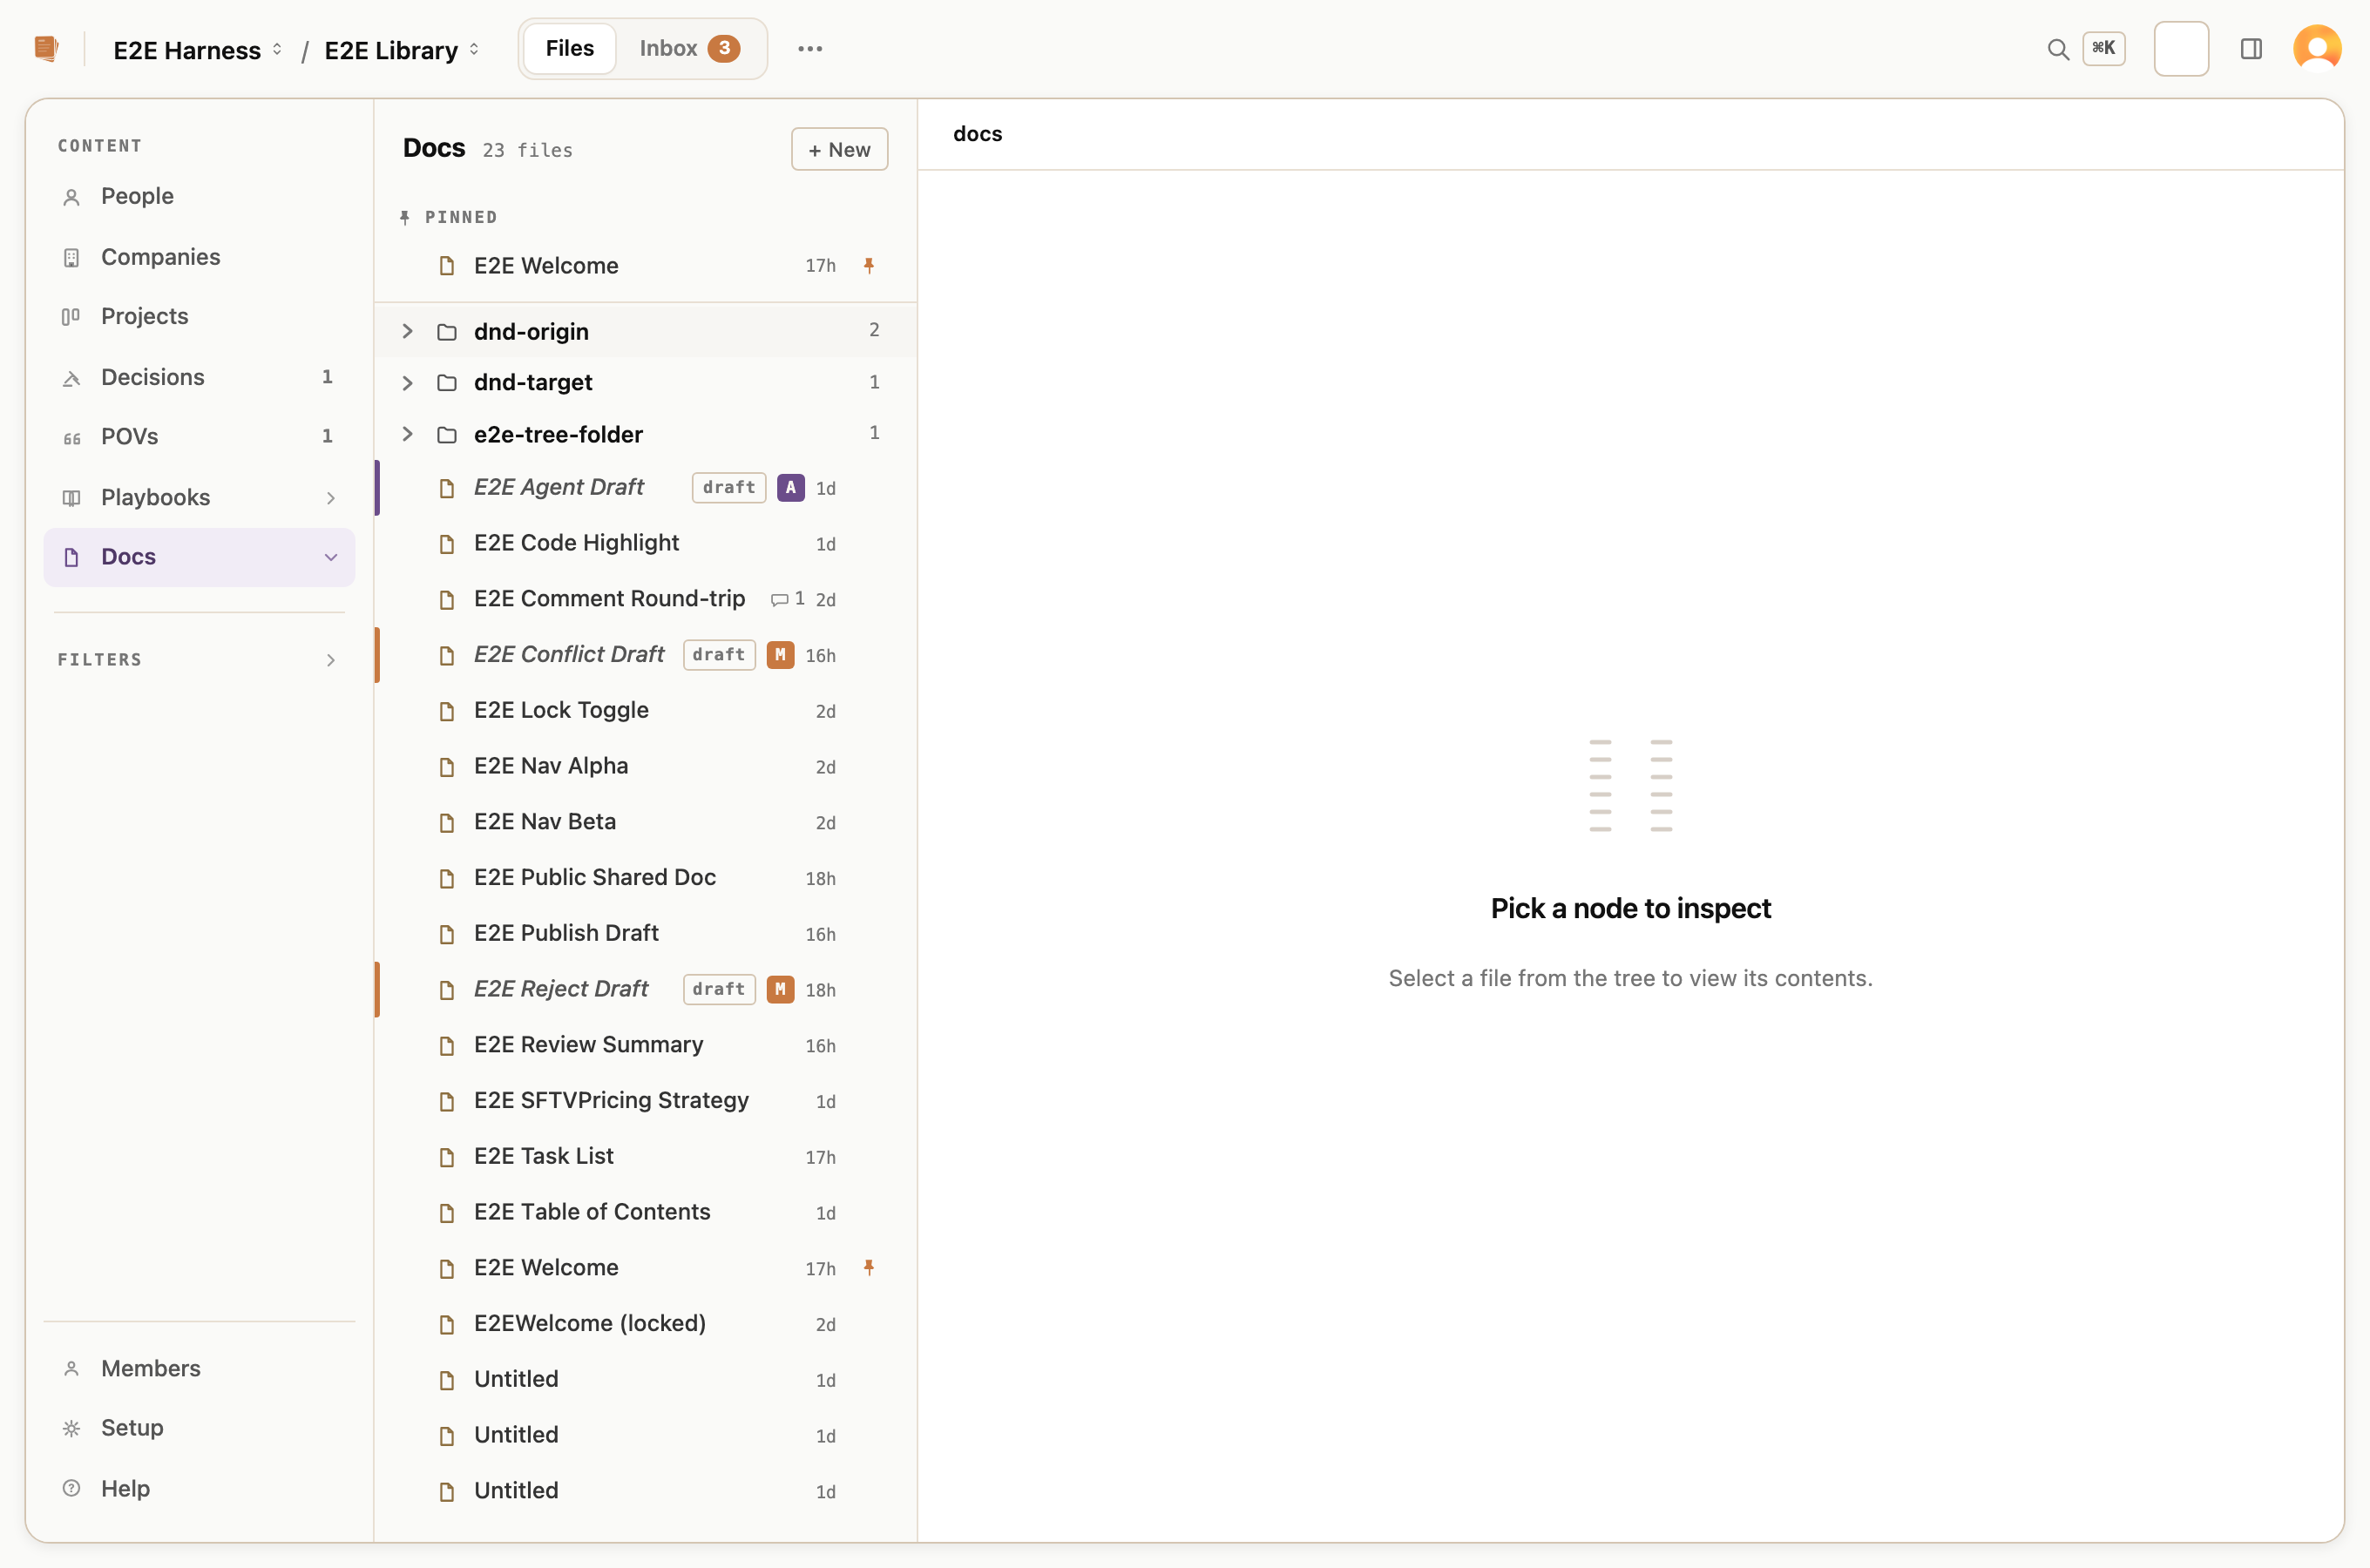The image size is (2370, 1568).
Task: Click draft badge on E2E Reject Draft
Action: (x=718, y=989)
